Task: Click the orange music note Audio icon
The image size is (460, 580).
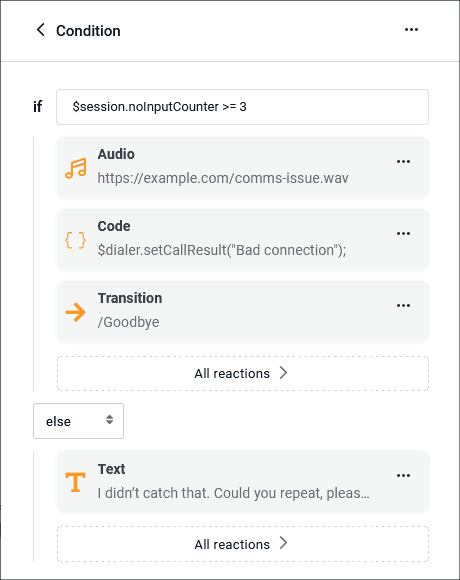Action: coord(75,168)
